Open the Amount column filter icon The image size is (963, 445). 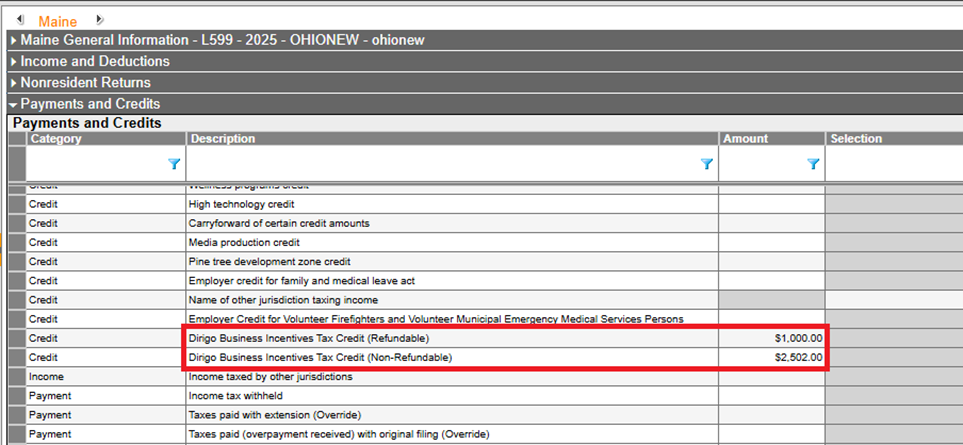coord(813,164)
